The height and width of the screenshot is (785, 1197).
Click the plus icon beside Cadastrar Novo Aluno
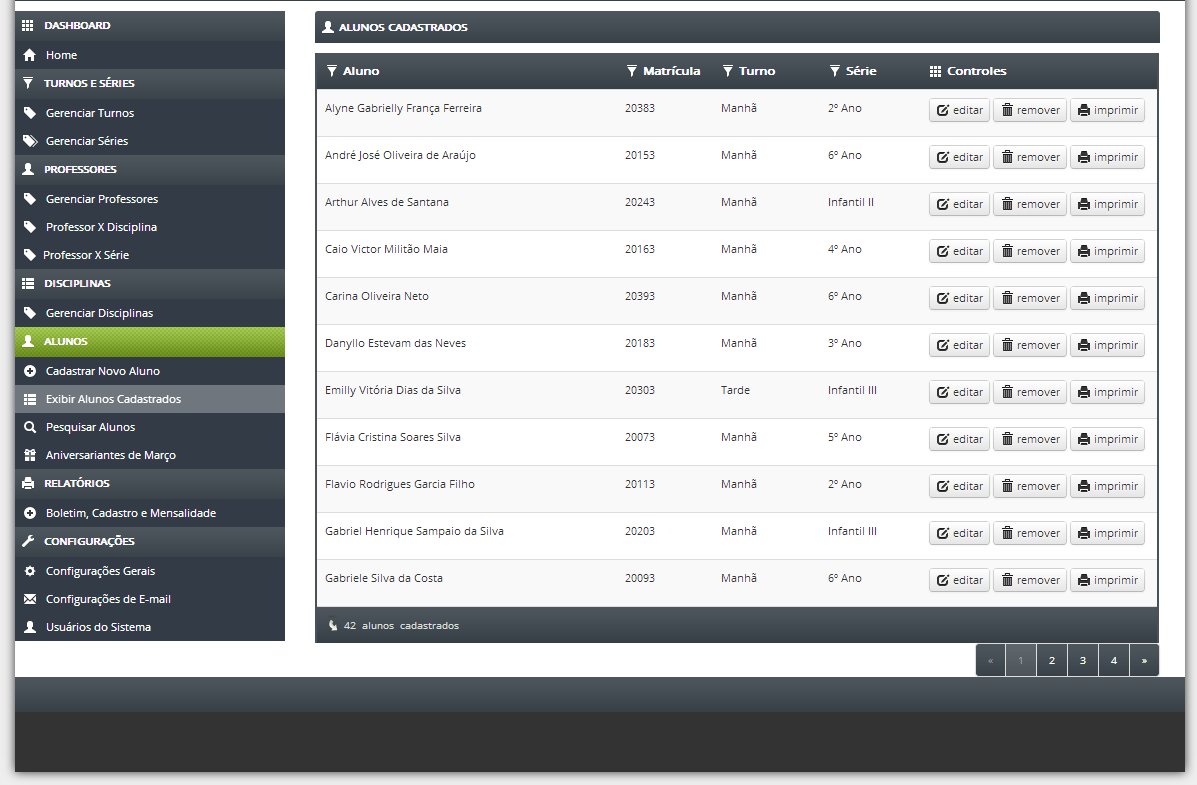(30, 371)
